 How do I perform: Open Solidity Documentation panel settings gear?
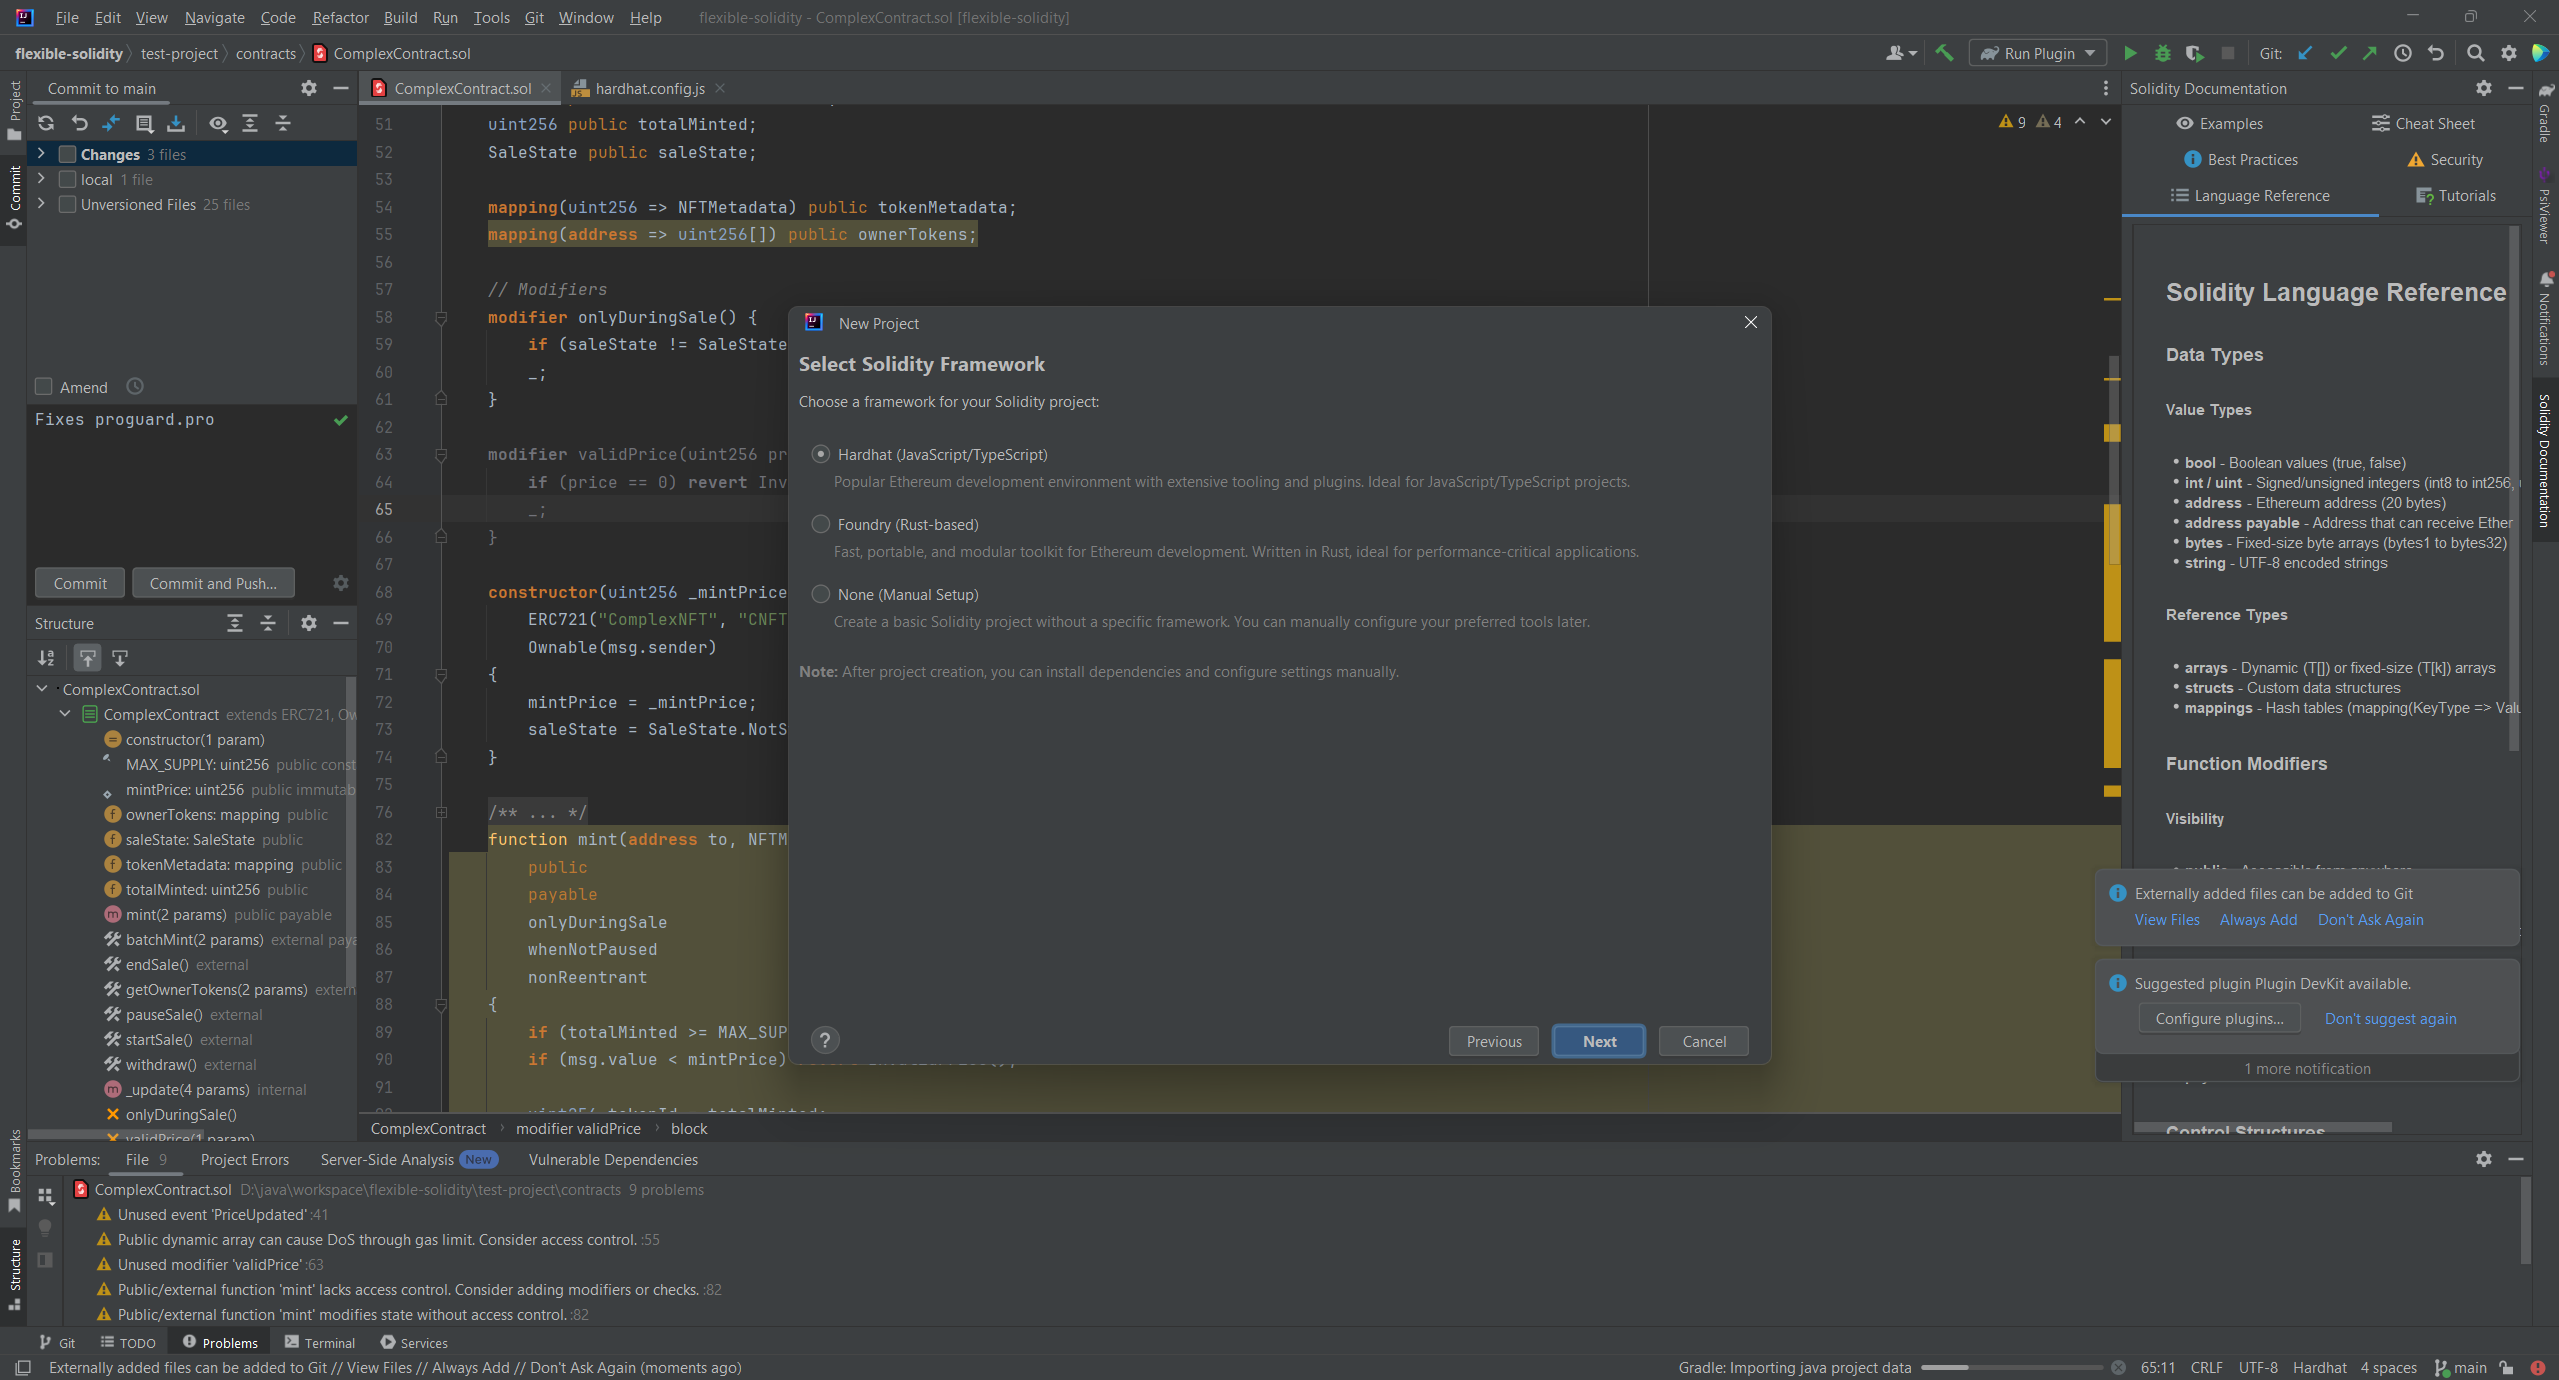coord(2484,88)
